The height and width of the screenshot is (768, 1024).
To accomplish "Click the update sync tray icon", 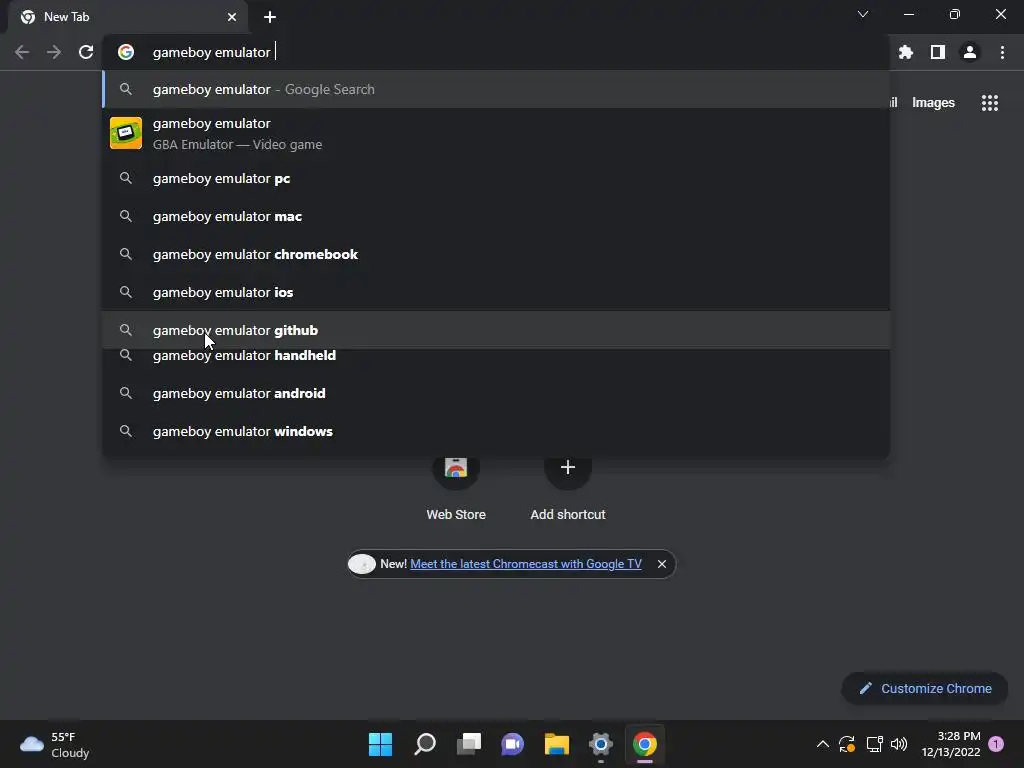I will point(847,744).
